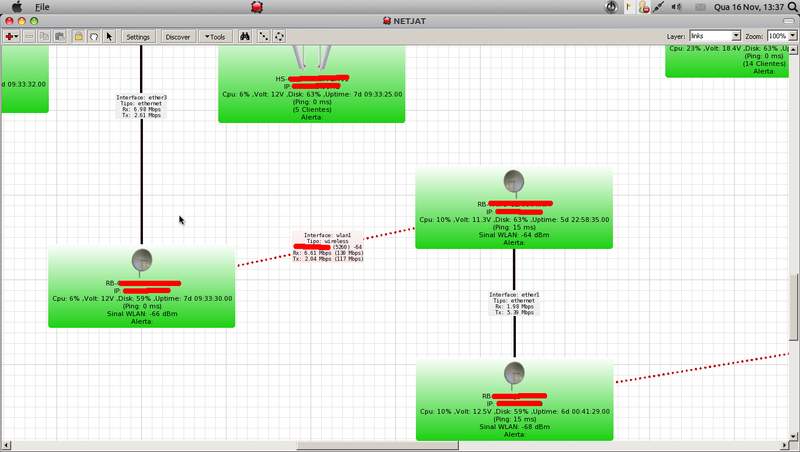The height and width of the screenshot is (452, 800).
Task: Select the HS node with 5 Clientes
Action: (312, 84)
